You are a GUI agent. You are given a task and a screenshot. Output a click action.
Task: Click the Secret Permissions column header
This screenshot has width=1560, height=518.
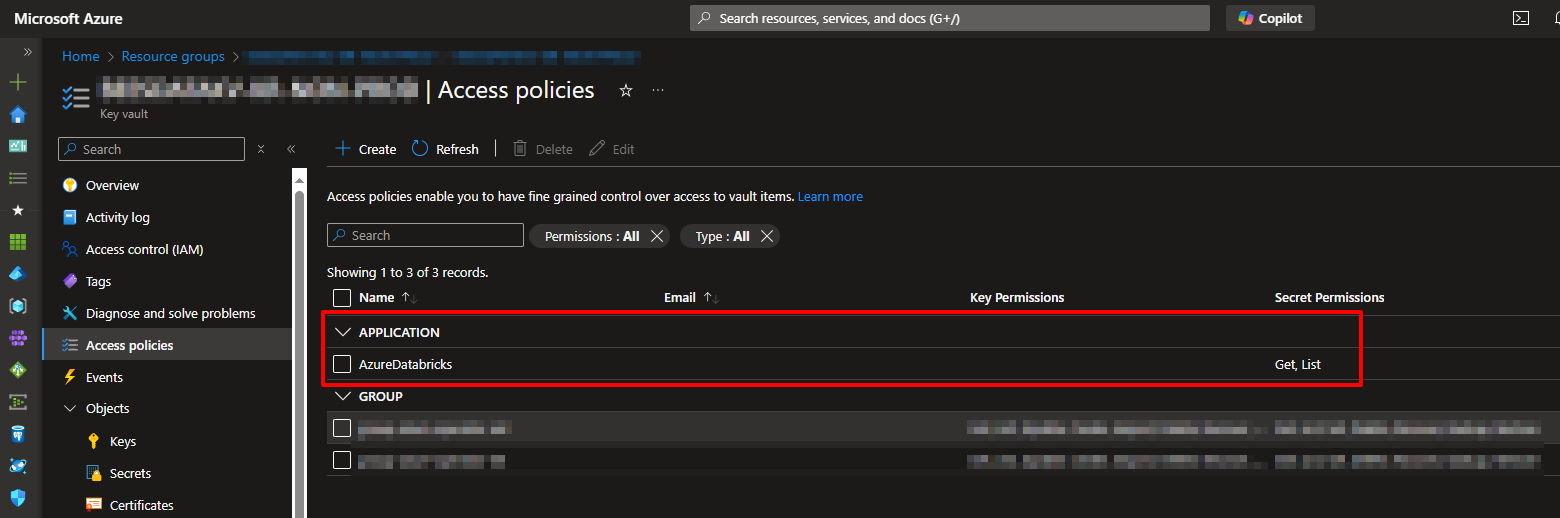pos(1330,298)
